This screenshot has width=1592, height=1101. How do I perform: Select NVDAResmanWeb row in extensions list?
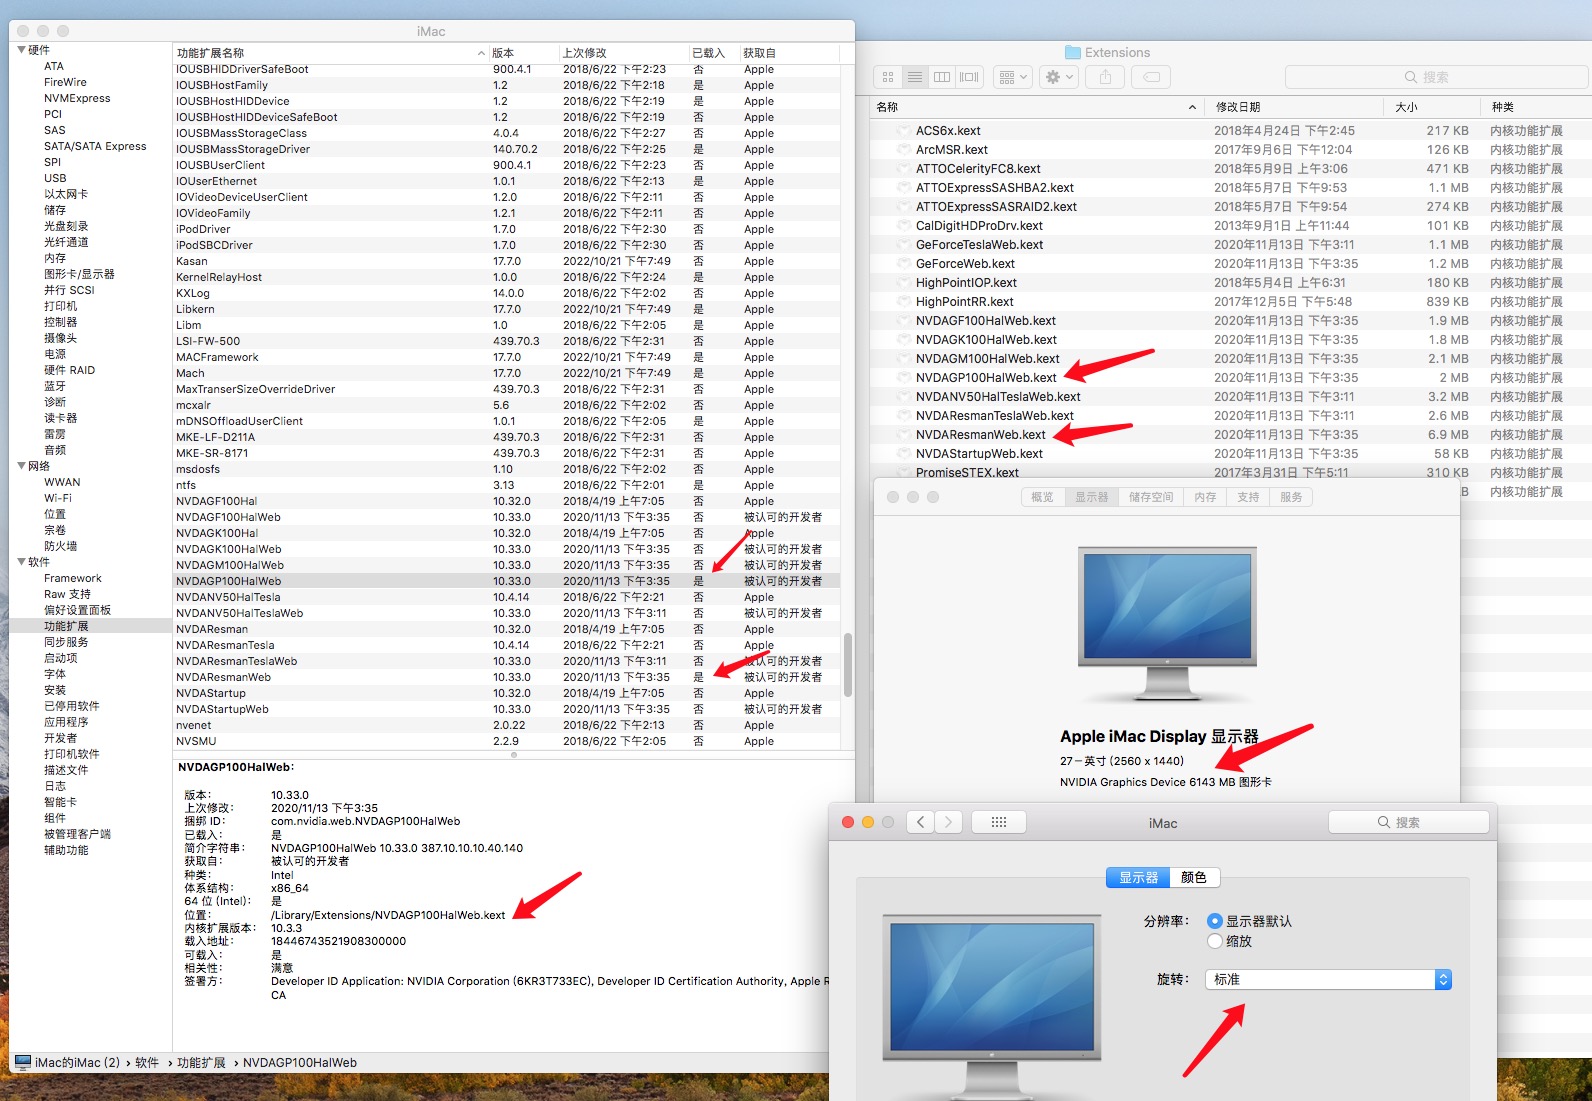[507, 677]
